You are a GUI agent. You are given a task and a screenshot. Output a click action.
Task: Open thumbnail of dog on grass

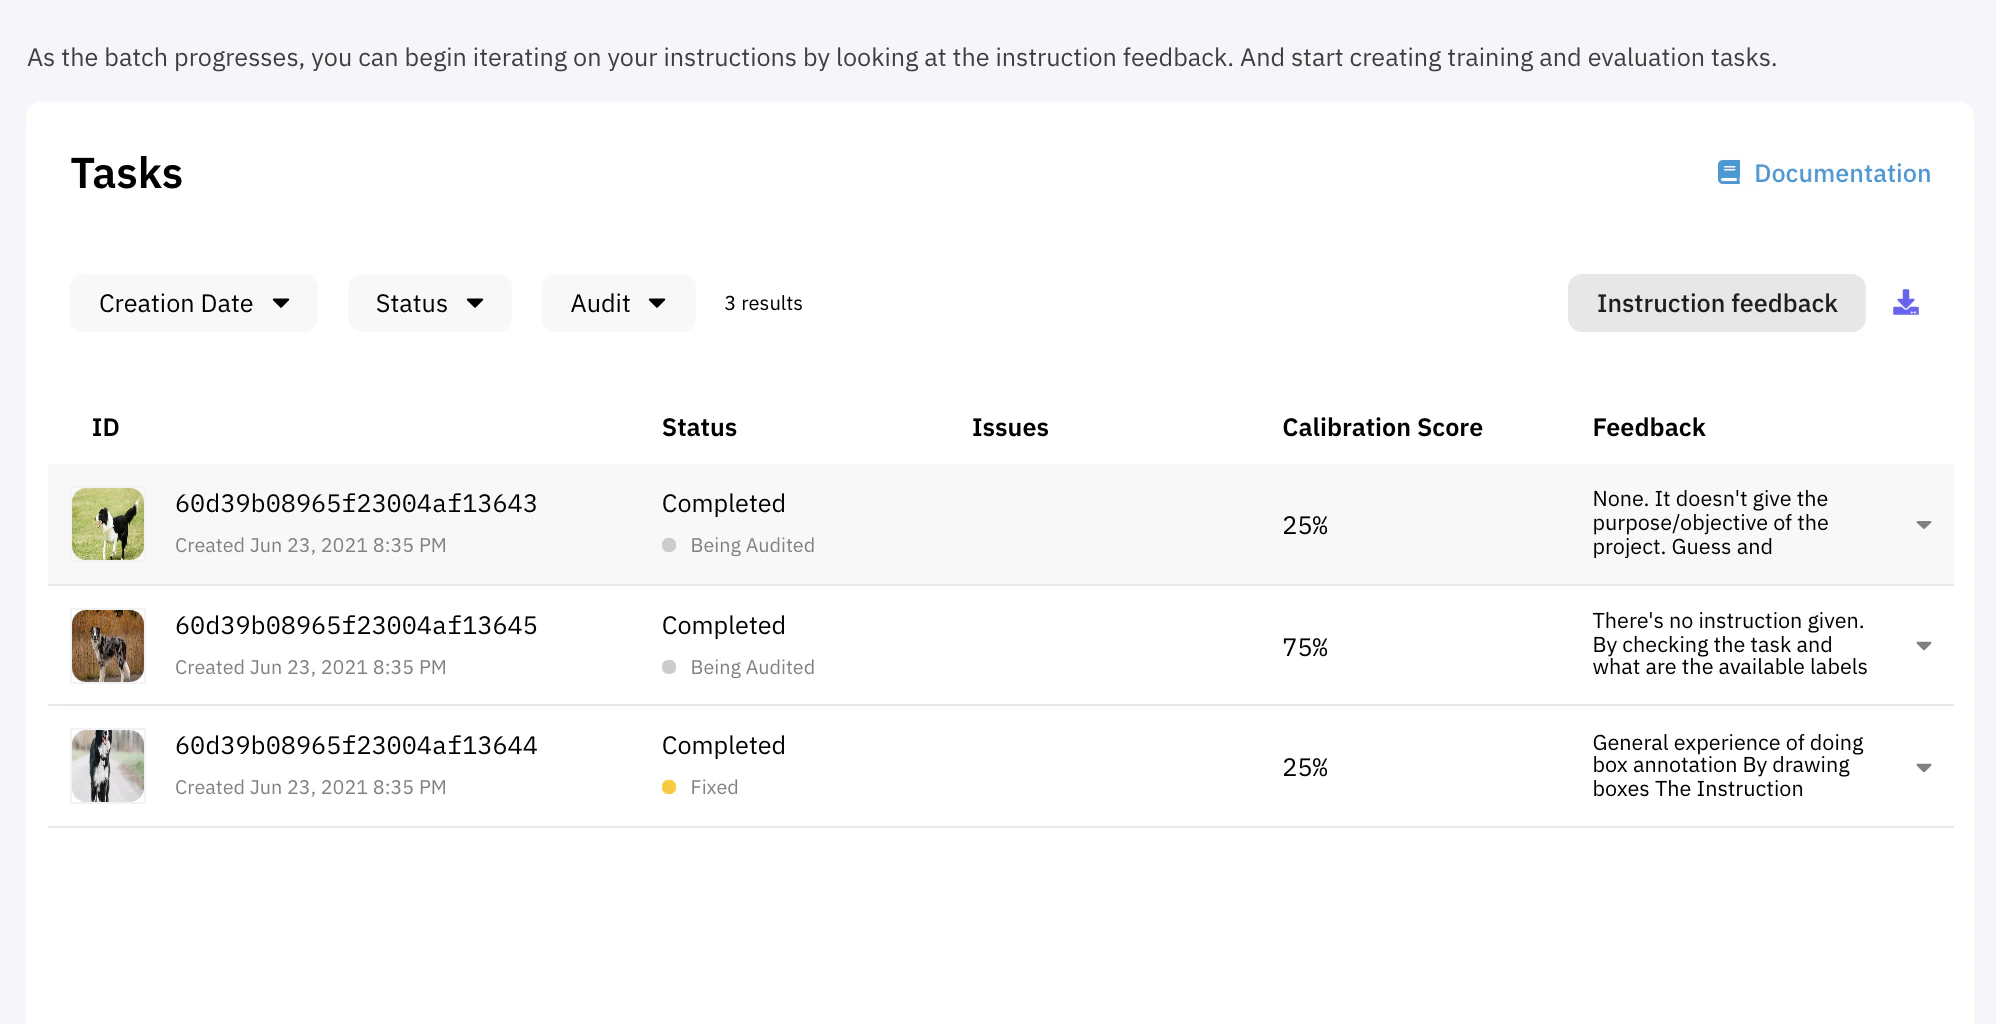pyautogui.click(x=108, y=524)
